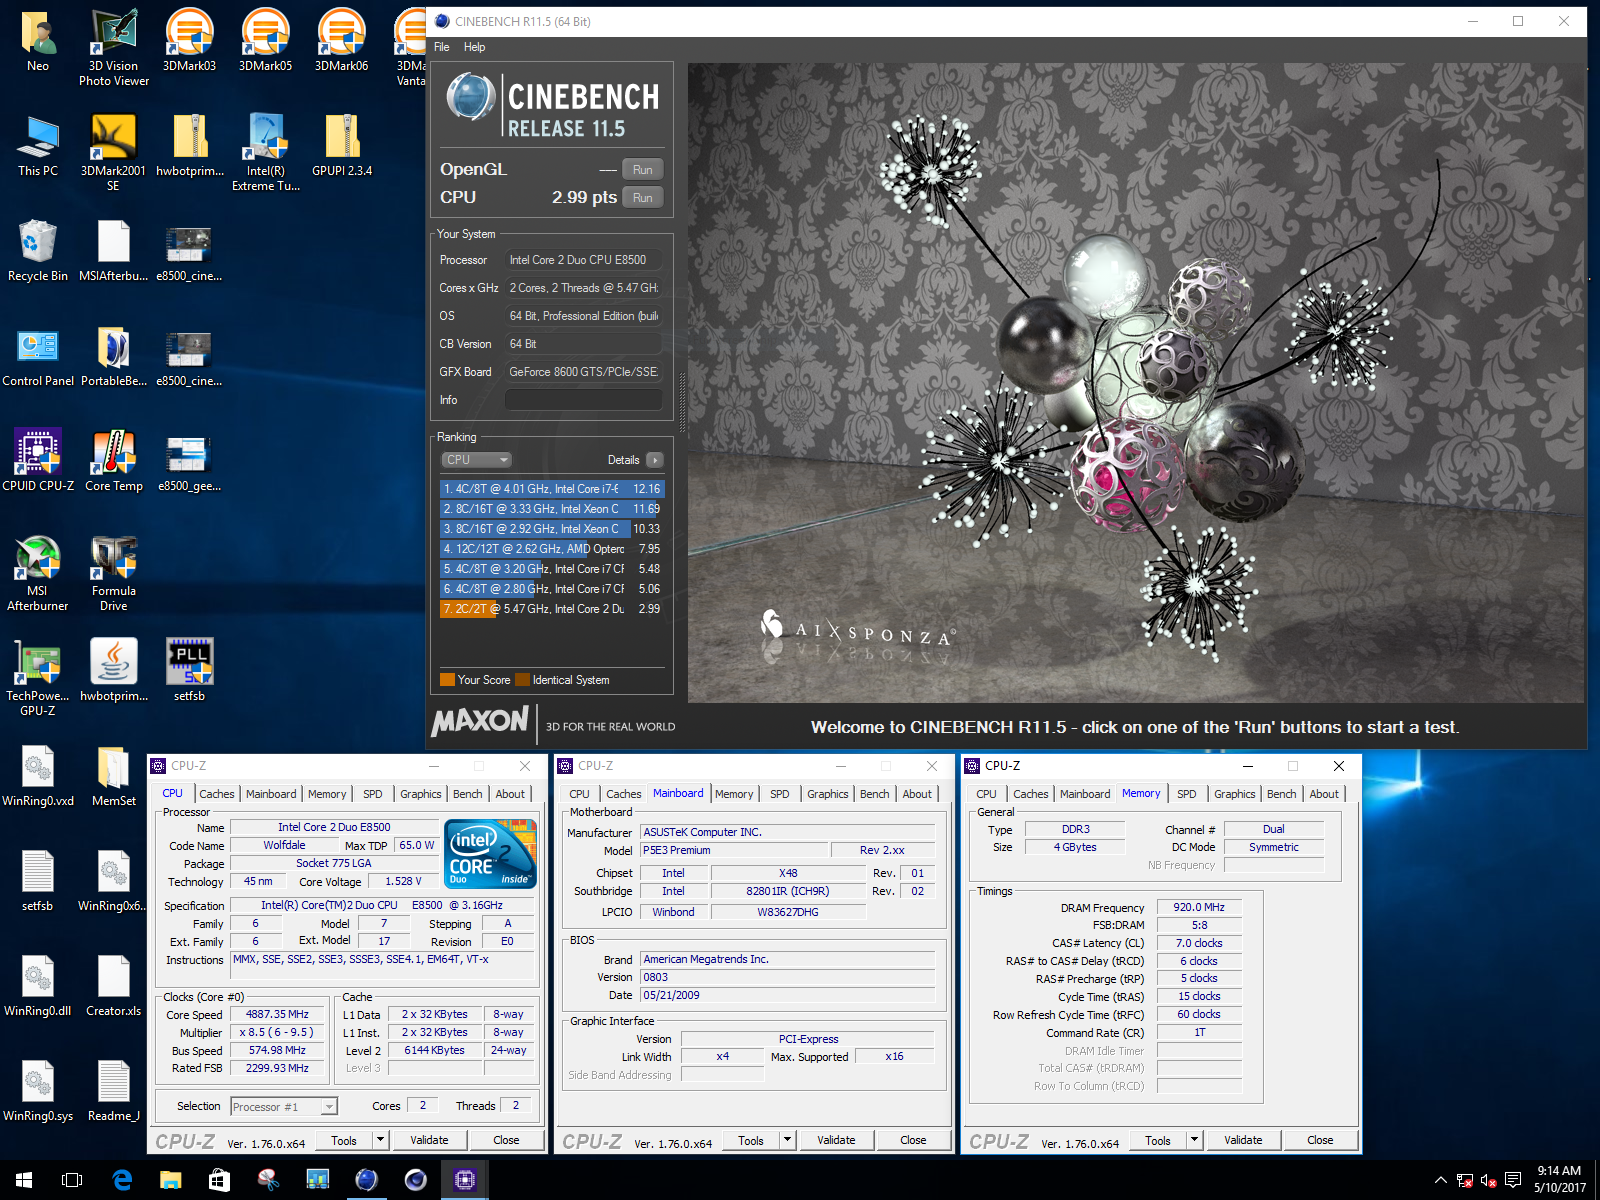
Task: Switch to Bench tab in first CPU-Z window
Action: point(467,794)
